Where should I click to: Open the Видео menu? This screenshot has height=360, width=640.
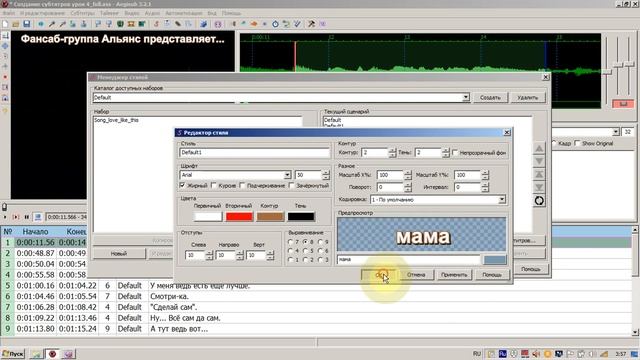pyautogui.click(x=132, y=13)
